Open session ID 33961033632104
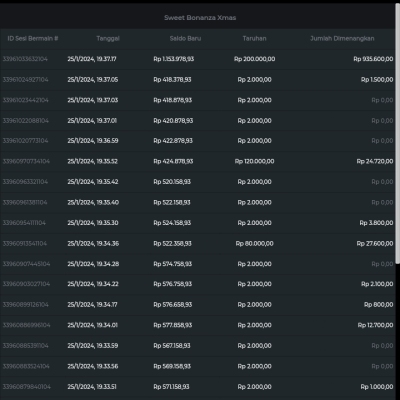Image resolution: width=400 pixels, height=400 pixels. click(25, 59)
